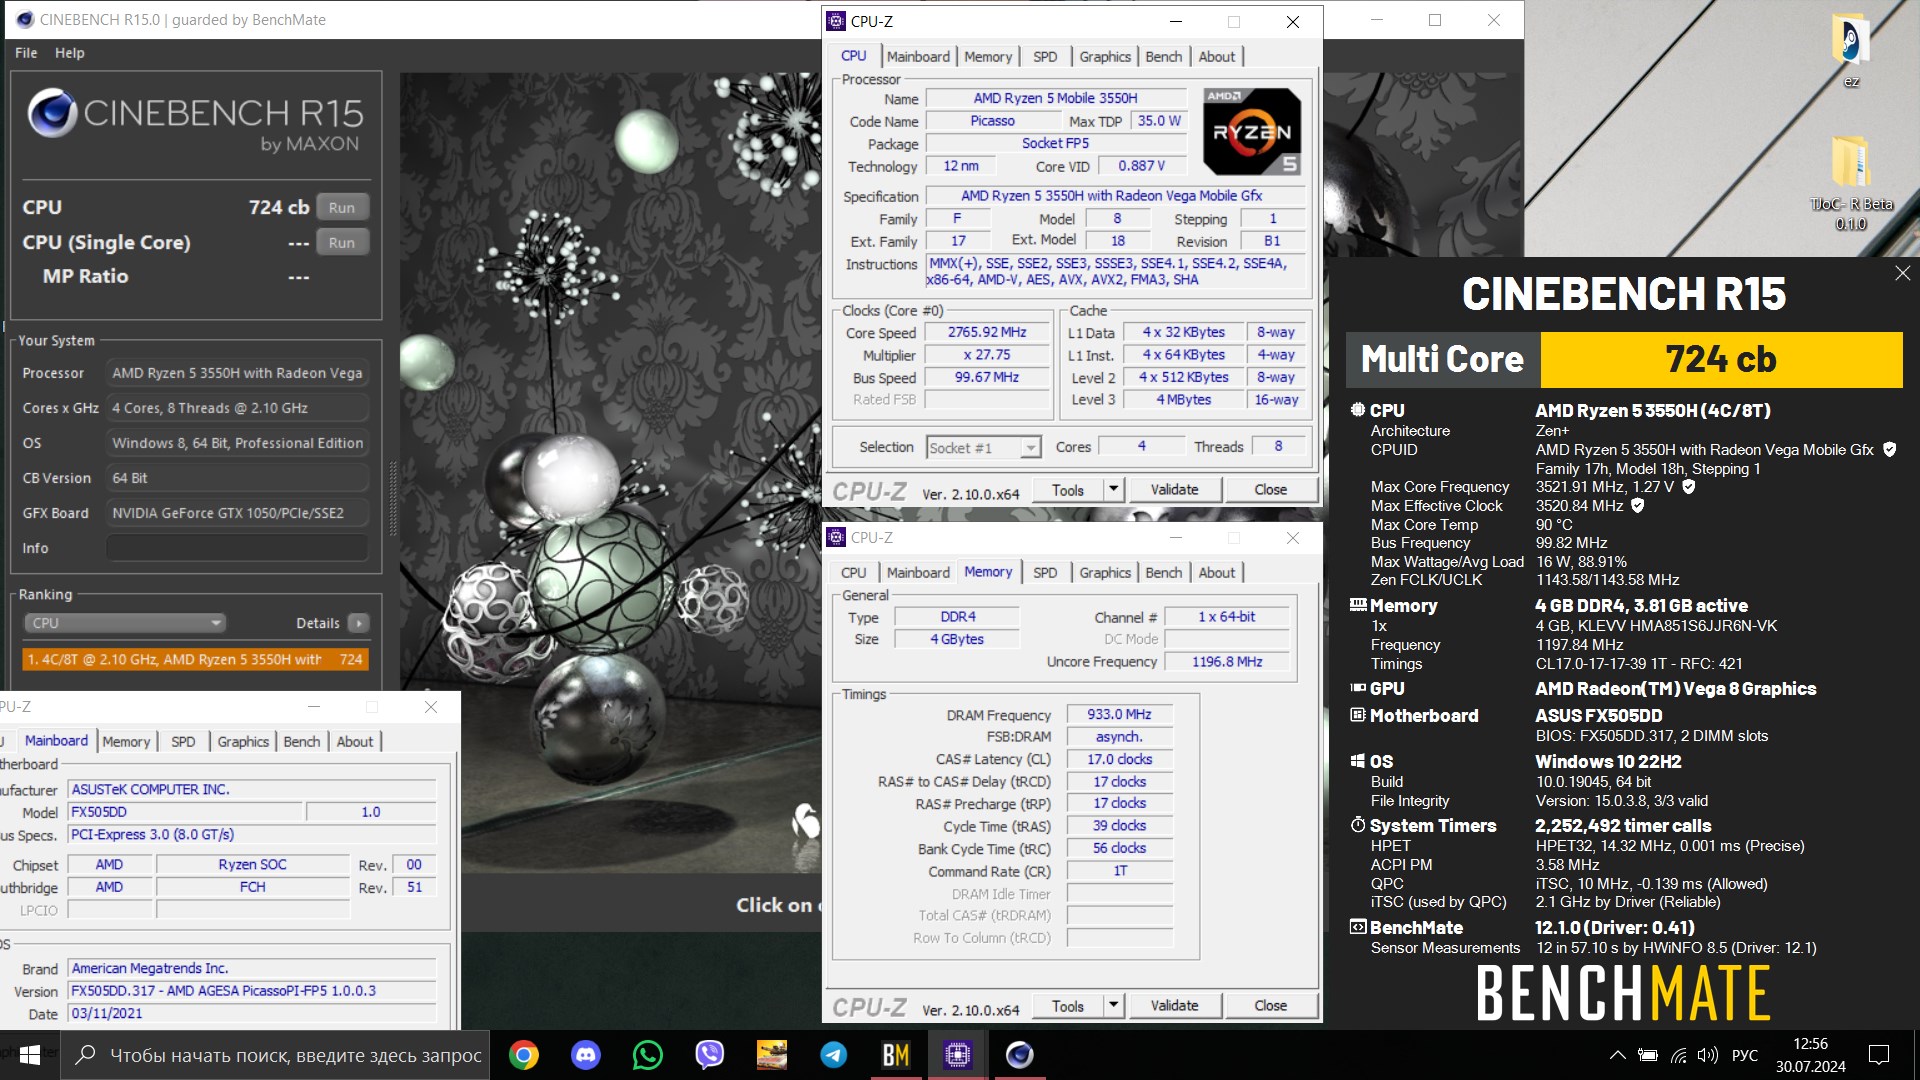Switch to CPU tab in lower CPU-Z window
Image resolution: width=1920 pixels, height=1080 pixels.
click(x=854, y=573)
